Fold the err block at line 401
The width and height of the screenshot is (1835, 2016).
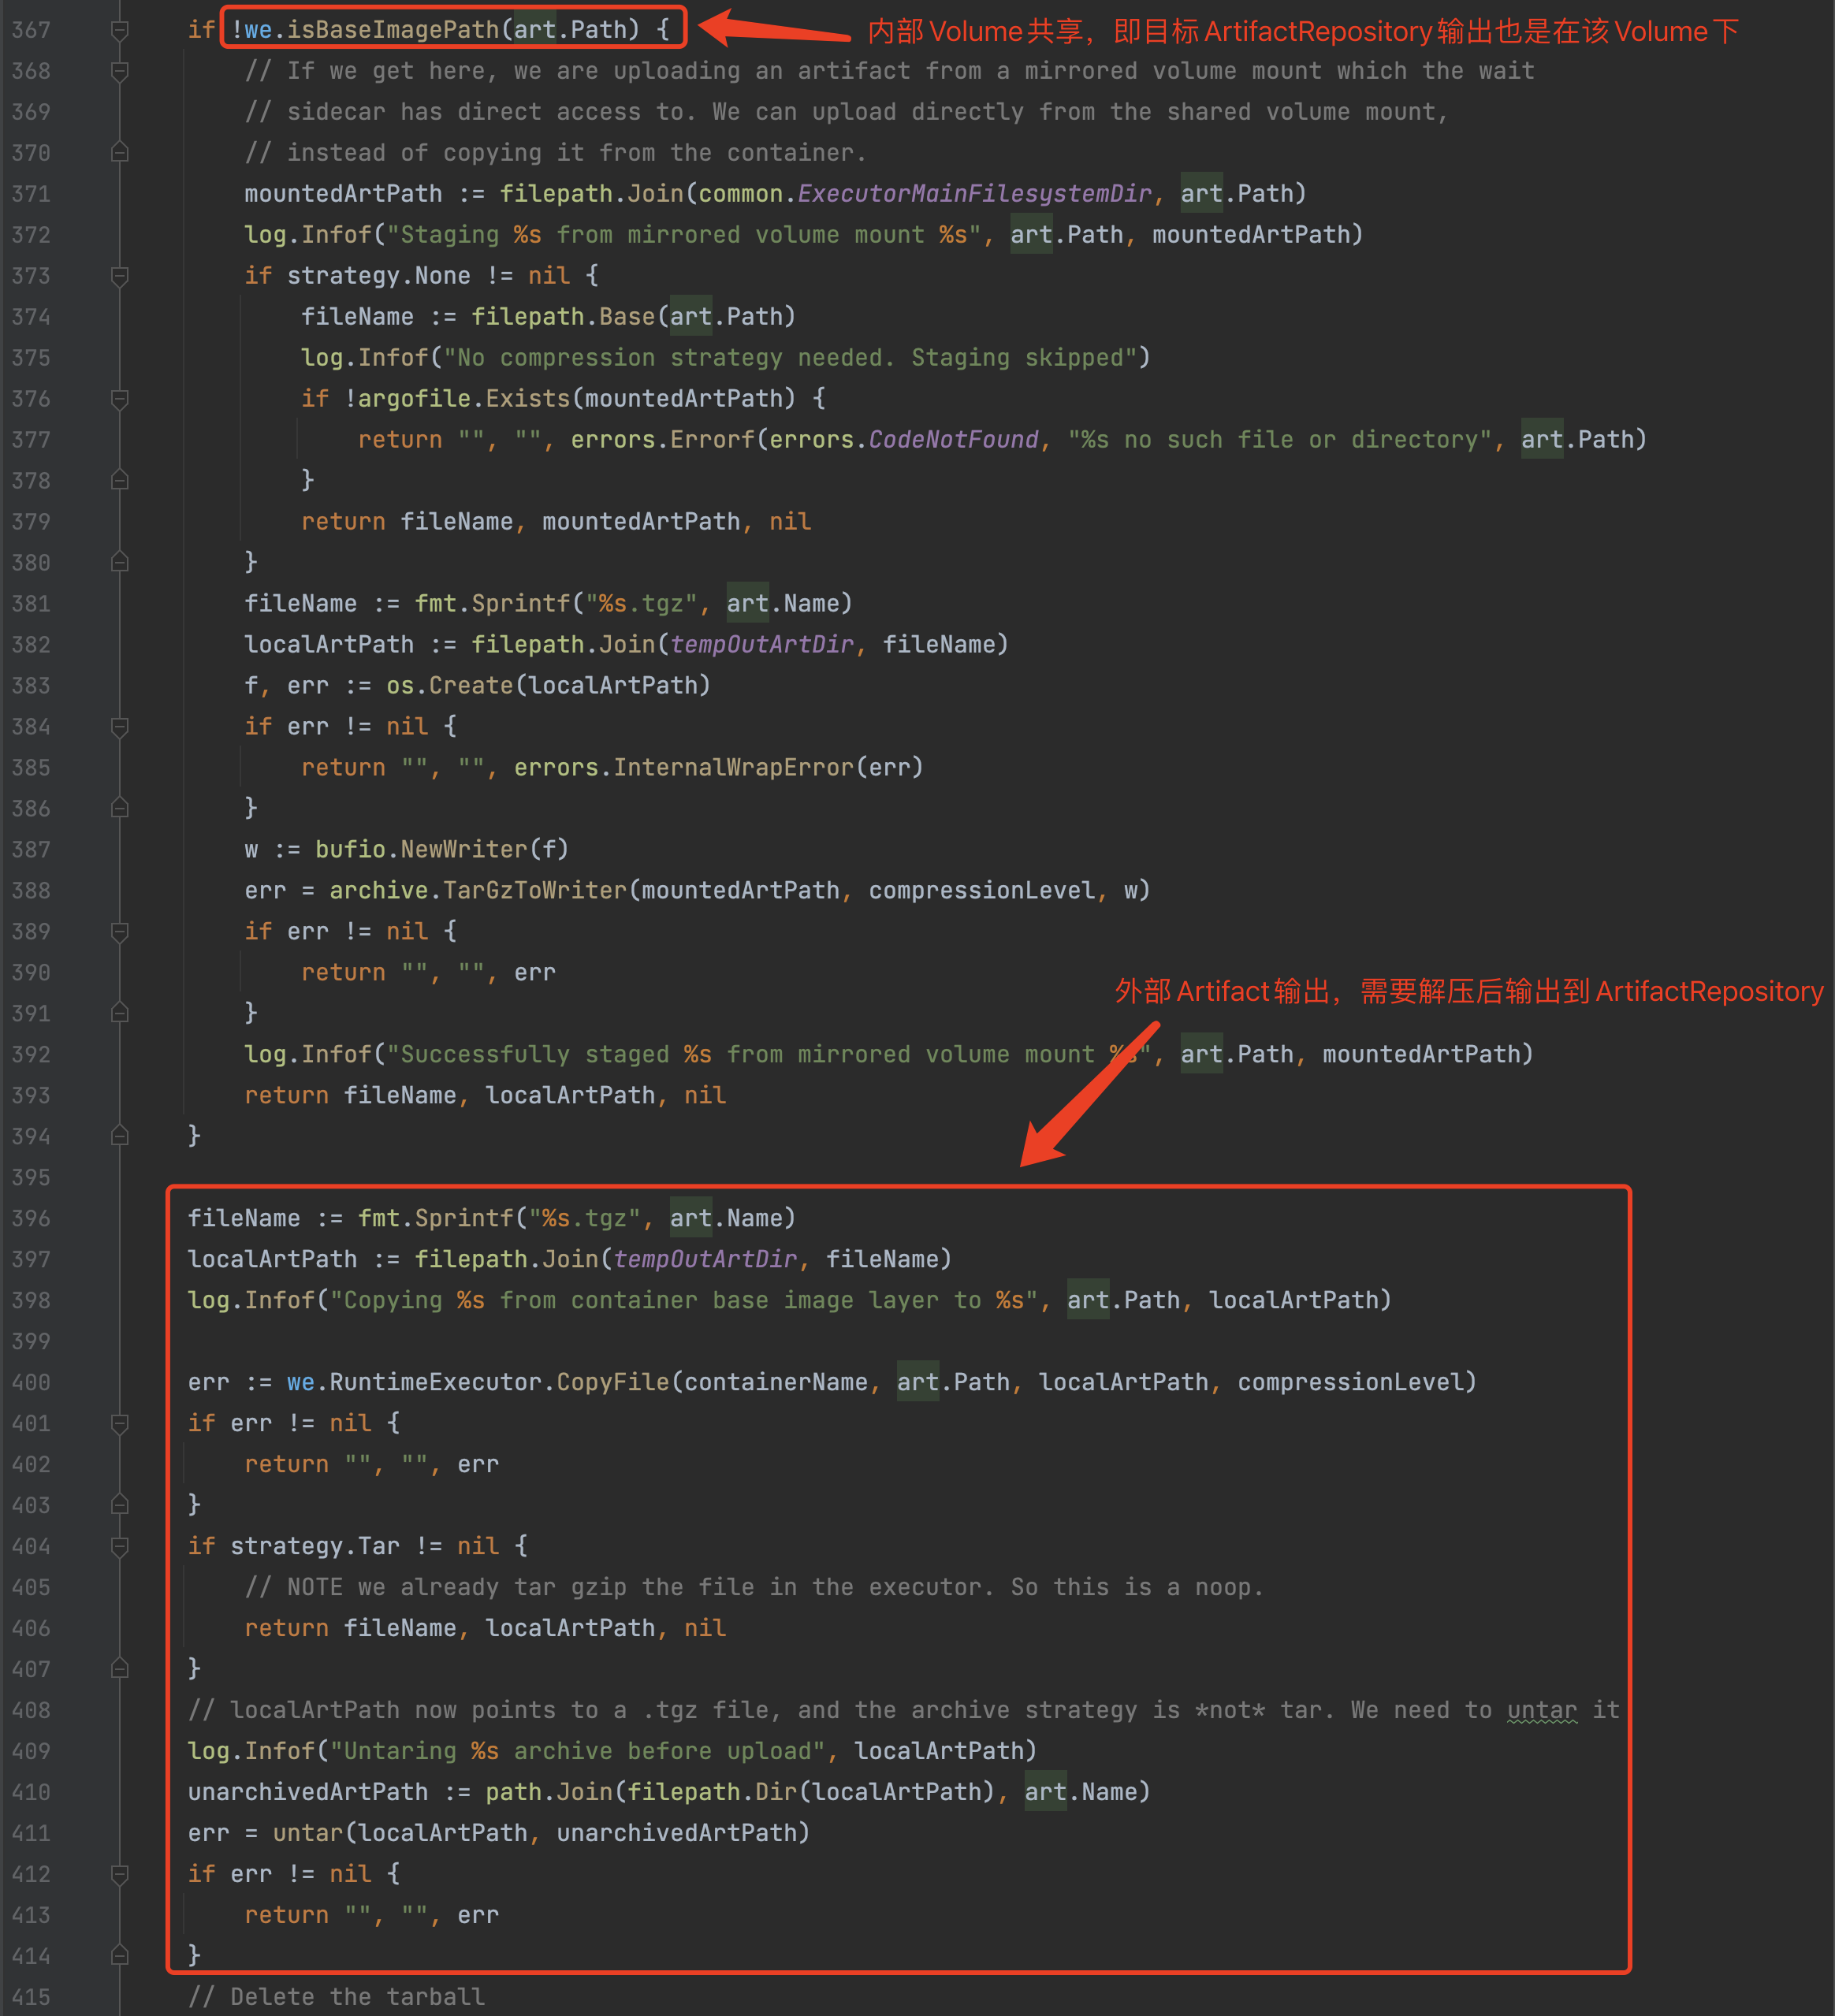point(119,1423)
